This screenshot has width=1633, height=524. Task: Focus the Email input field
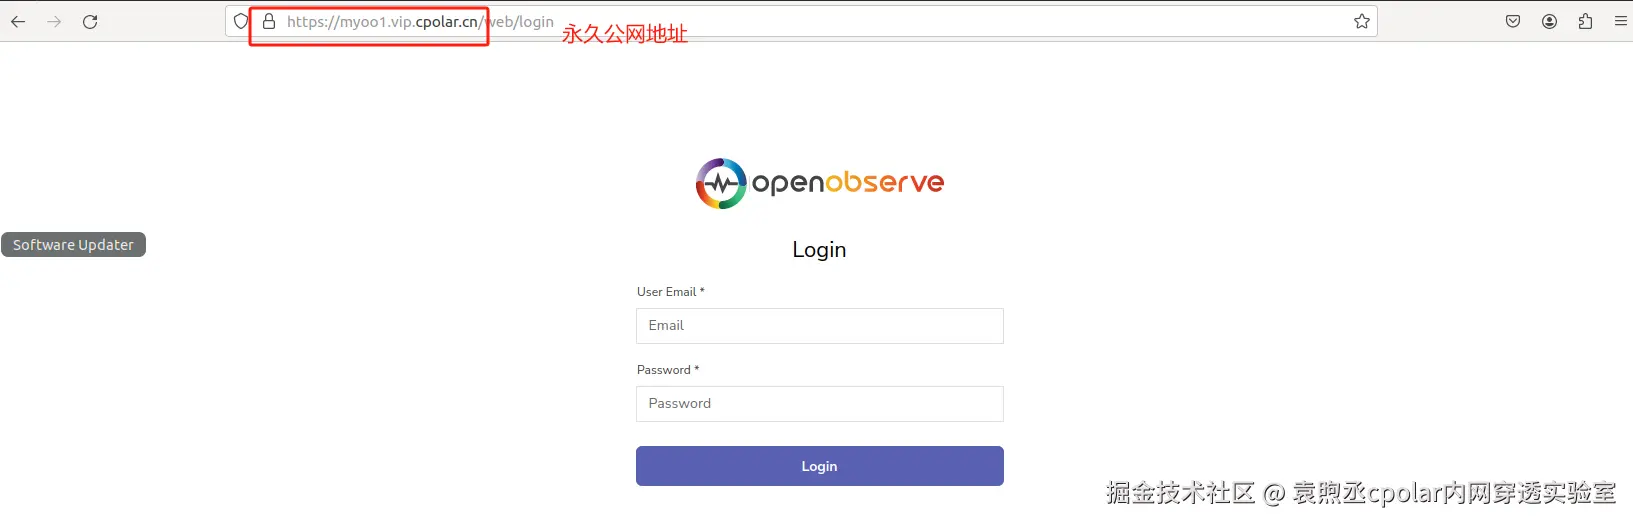coord(820,326)
